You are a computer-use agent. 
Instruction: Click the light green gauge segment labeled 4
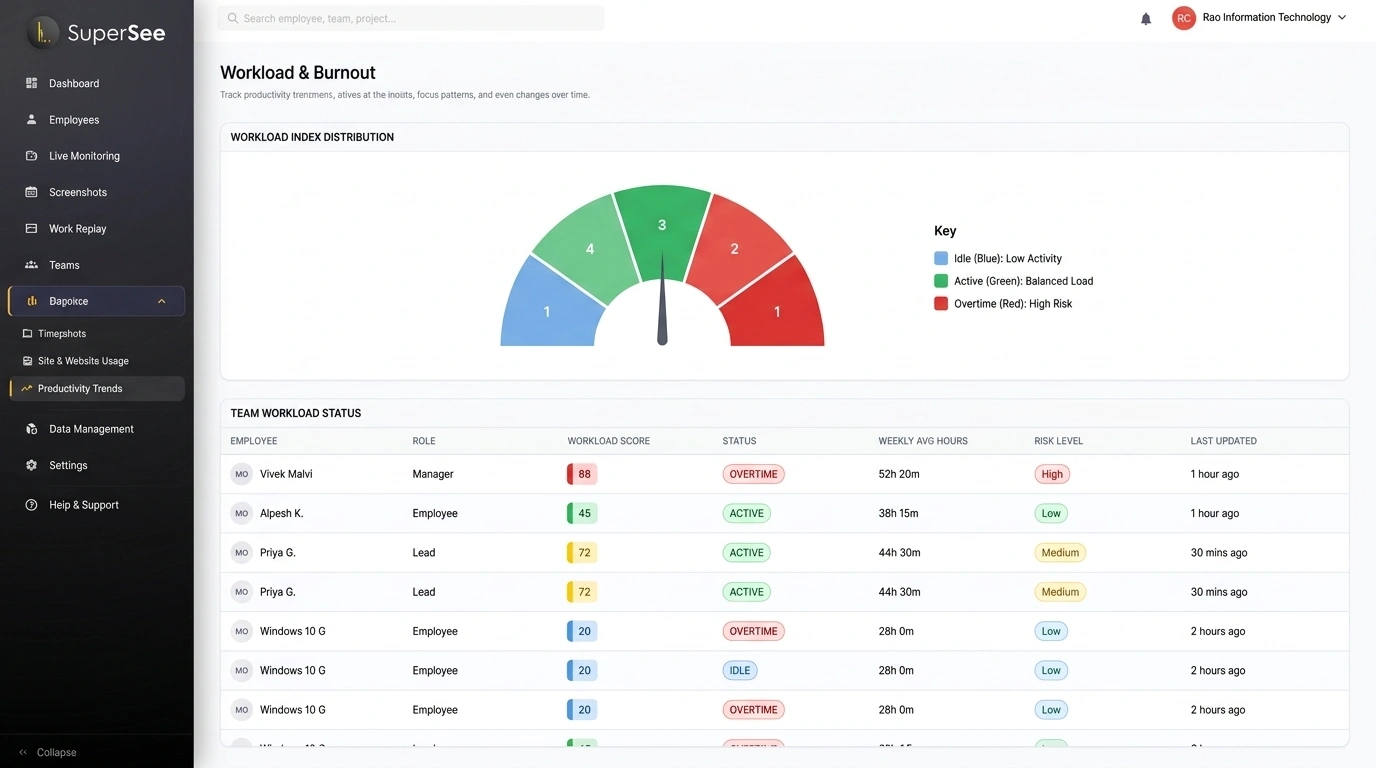pyautogui.click(x=589, y=247)
